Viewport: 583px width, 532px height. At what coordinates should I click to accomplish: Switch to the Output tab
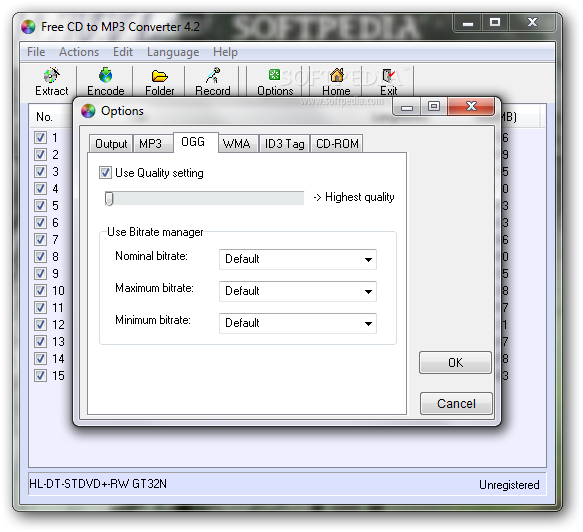click(111, 144)
